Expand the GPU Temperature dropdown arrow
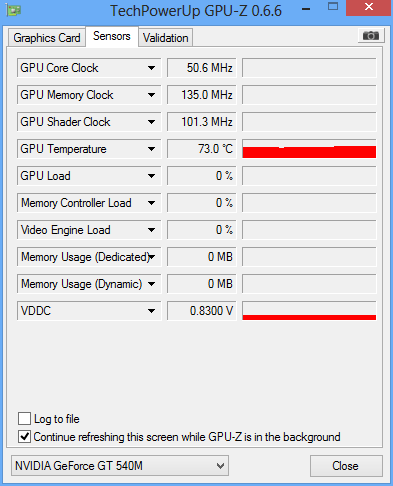The width and height of the screenshot is (393, 486). tap(151, 149)
